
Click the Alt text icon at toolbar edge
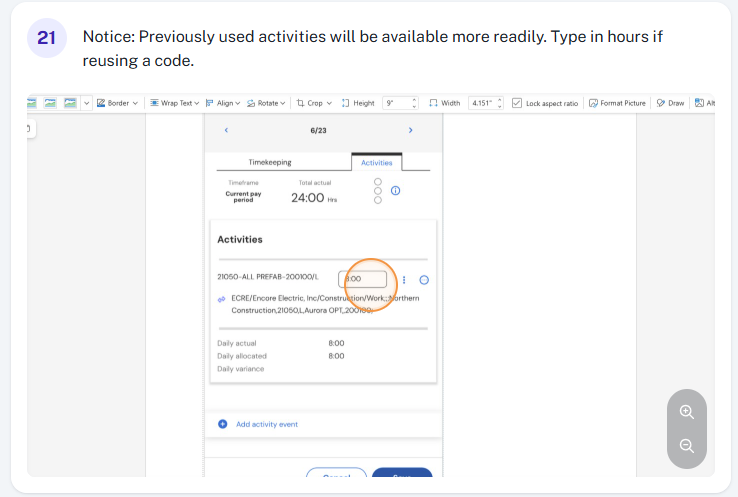(x=699, y=103)
